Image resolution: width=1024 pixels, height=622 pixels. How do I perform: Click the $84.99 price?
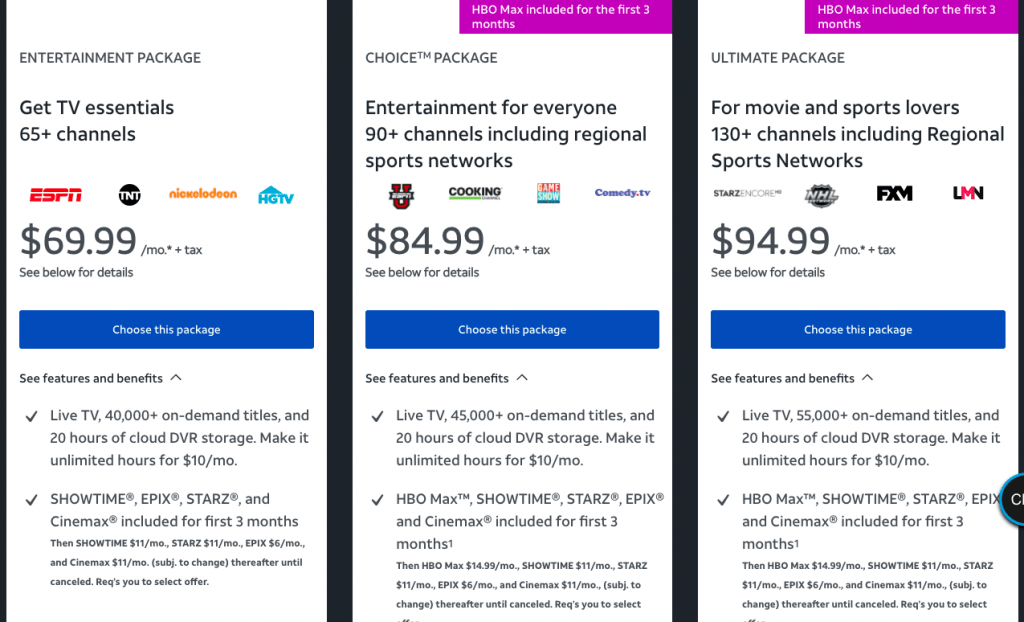pyautogui.click(x=424, y=240)
